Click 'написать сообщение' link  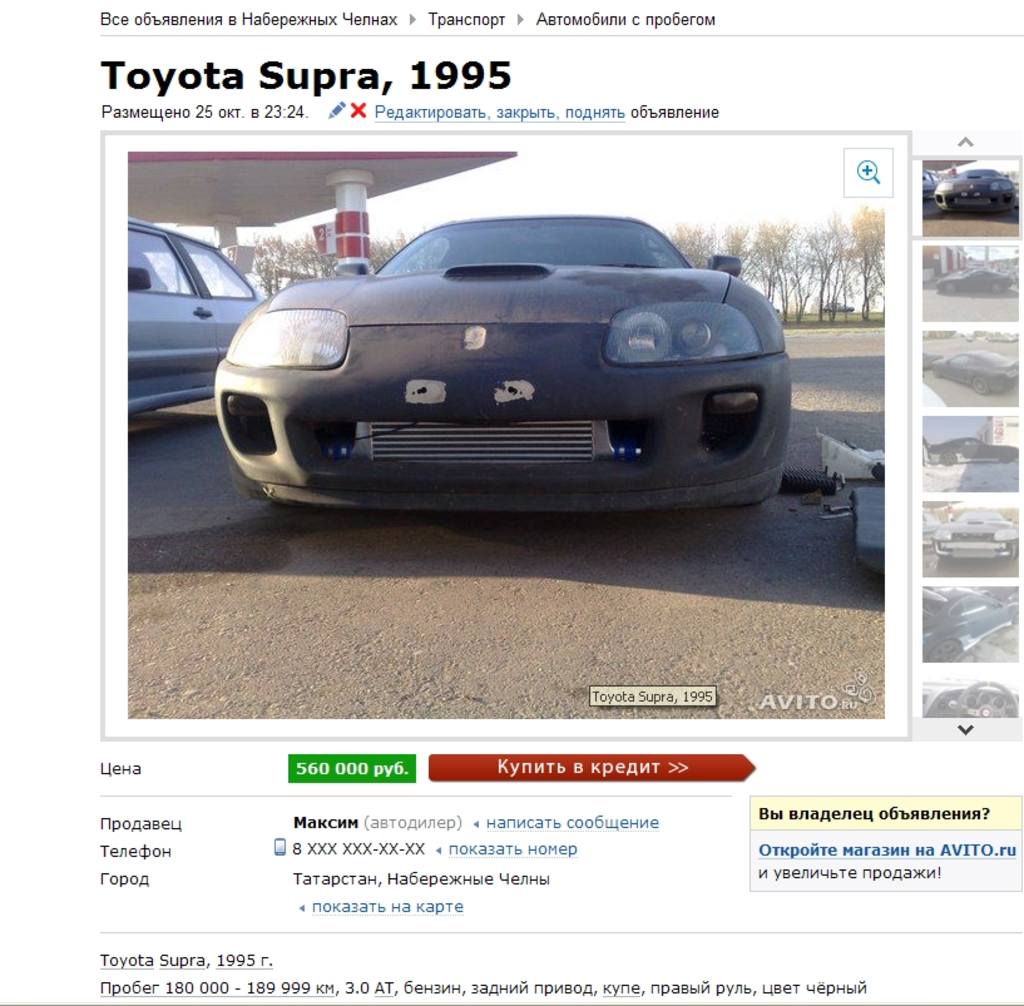(x=573, y=822)
